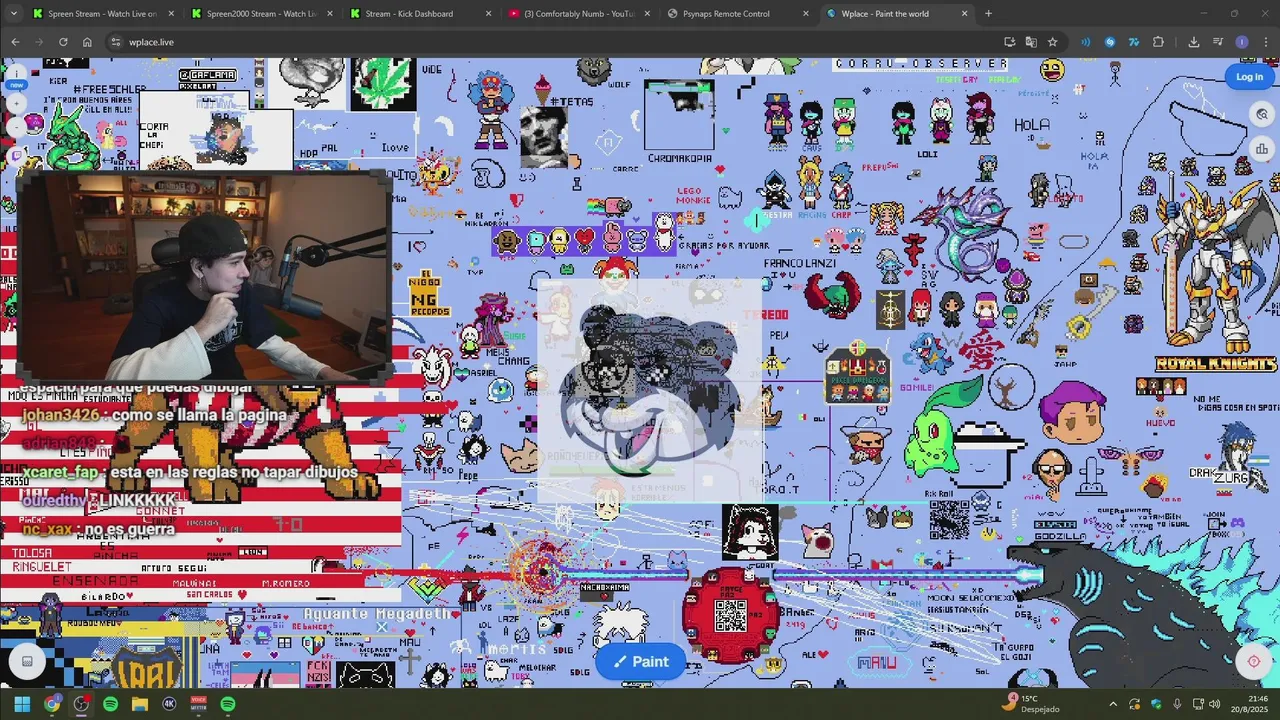1280x720 pixels.
Task: Click the QR code in red circle
Action: 730,615
